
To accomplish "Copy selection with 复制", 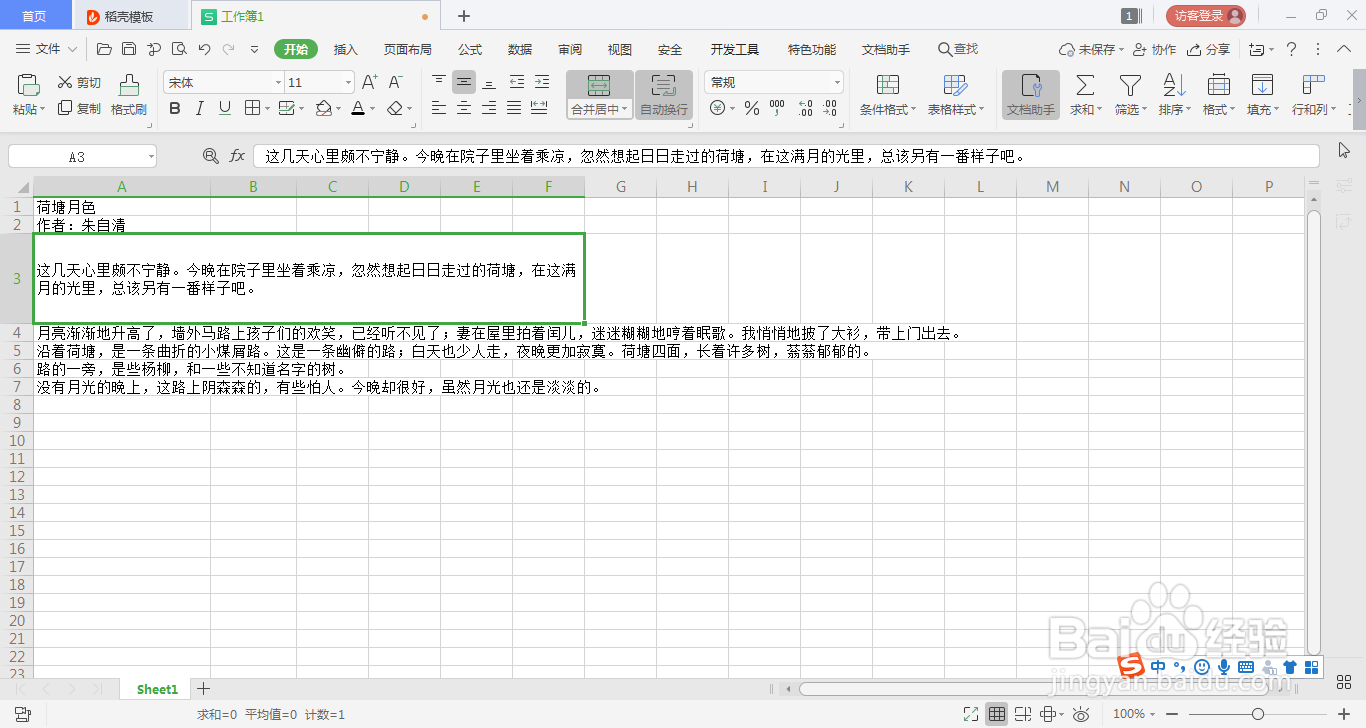I will point(79,108).
